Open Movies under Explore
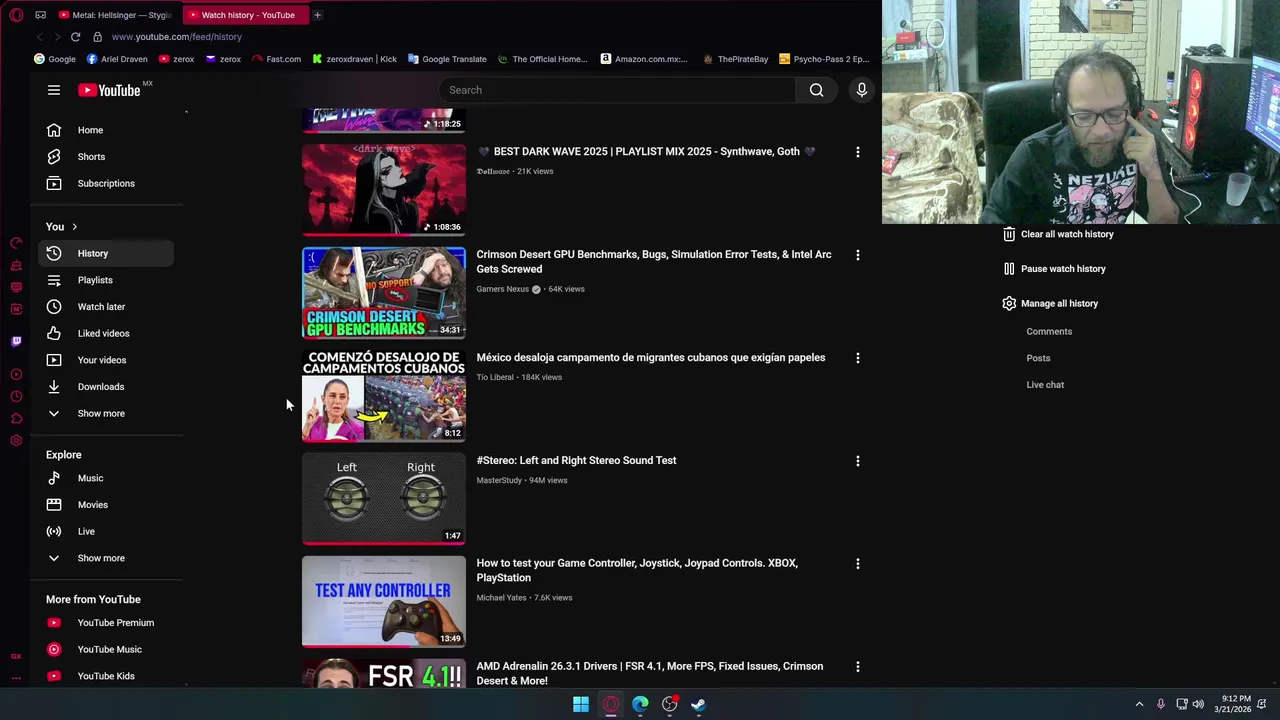 coord(106,505)
